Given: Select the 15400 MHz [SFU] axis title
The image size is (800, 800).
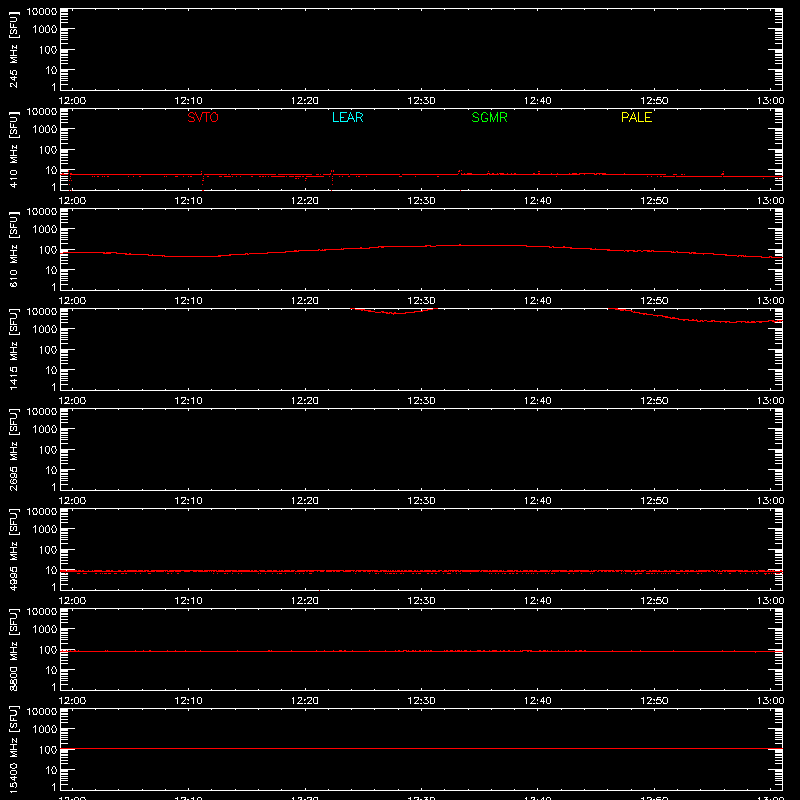Looking at the screenshot, I should coord(13,749).
